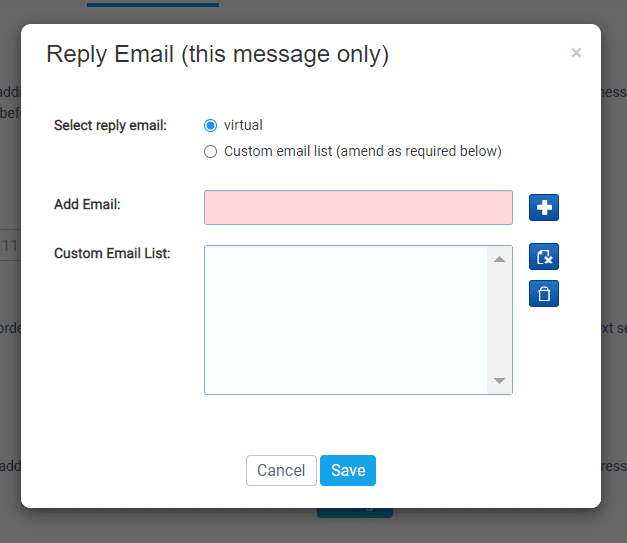This screenshot has height=543, width=627.
Task: Click the list's scroll down arrow
Action: coord(500,381)
